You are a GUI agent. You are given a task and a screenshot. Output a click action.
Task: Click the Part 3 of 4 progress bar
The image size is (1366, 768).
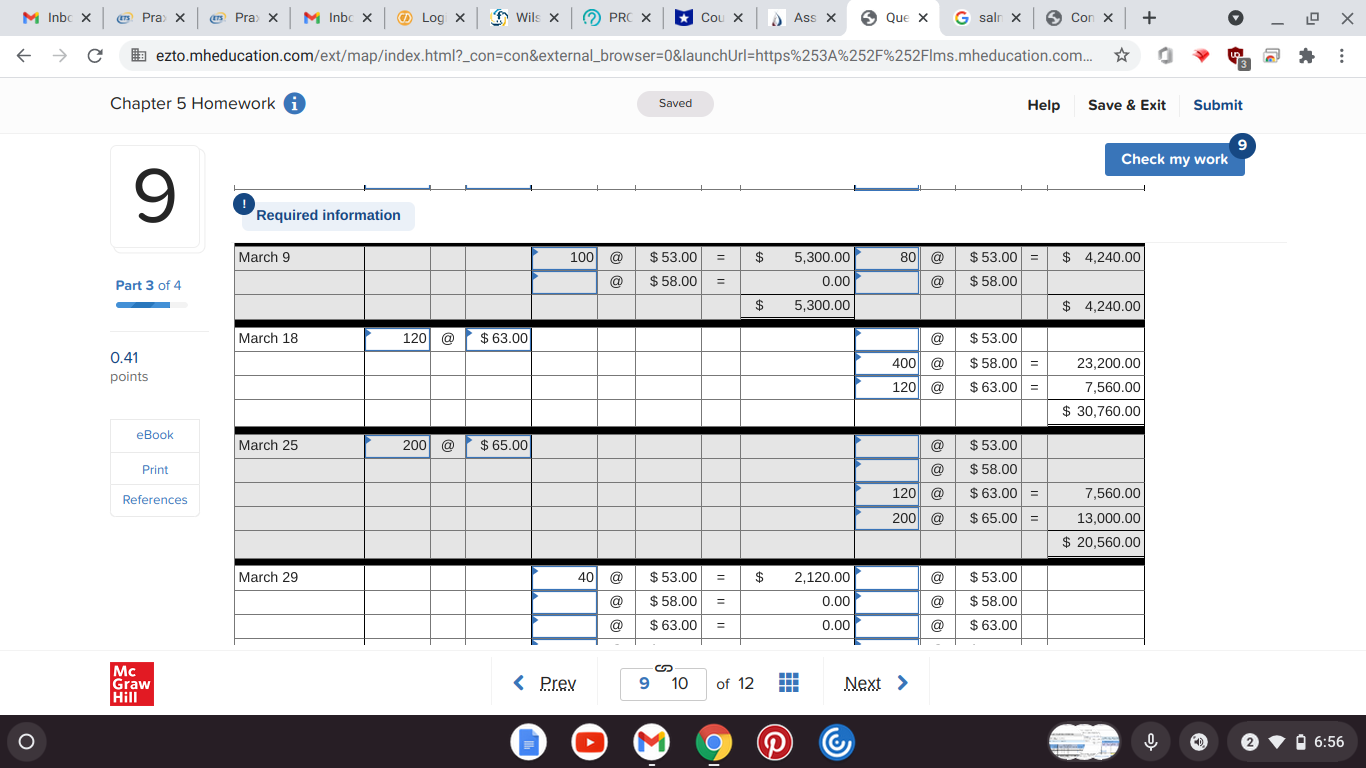point(152,304)
